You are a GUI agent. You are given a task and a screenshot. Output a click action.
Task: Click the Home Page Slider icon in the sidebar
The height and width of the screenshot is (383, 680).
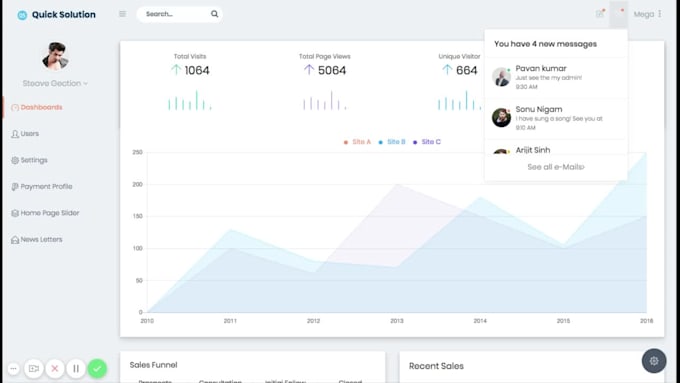[15, 213]
